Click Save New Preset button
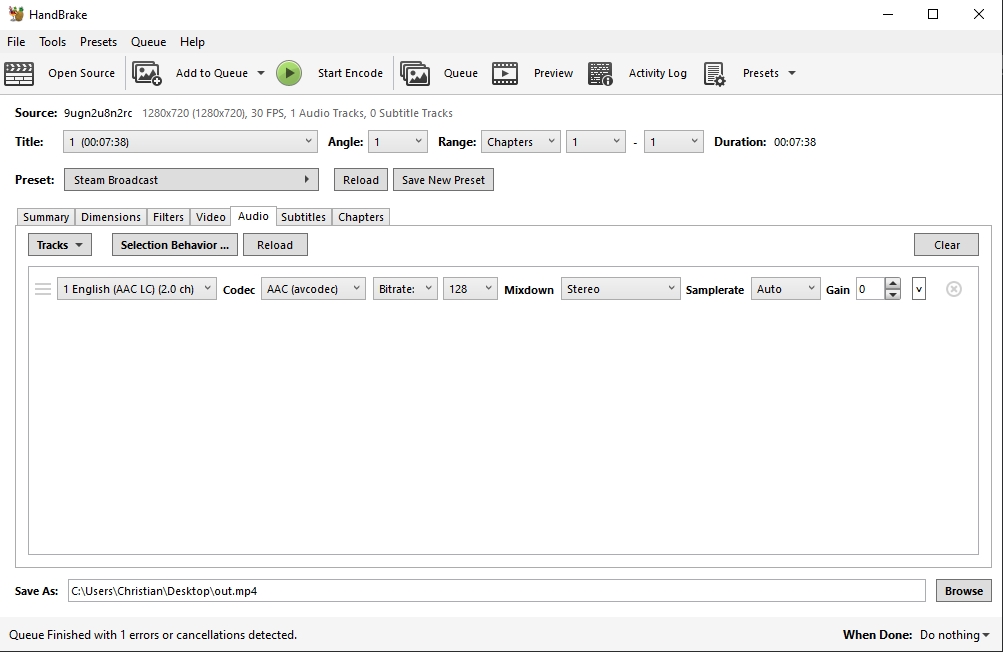Viewport: 1003px width, 652px height. (443, 180)
